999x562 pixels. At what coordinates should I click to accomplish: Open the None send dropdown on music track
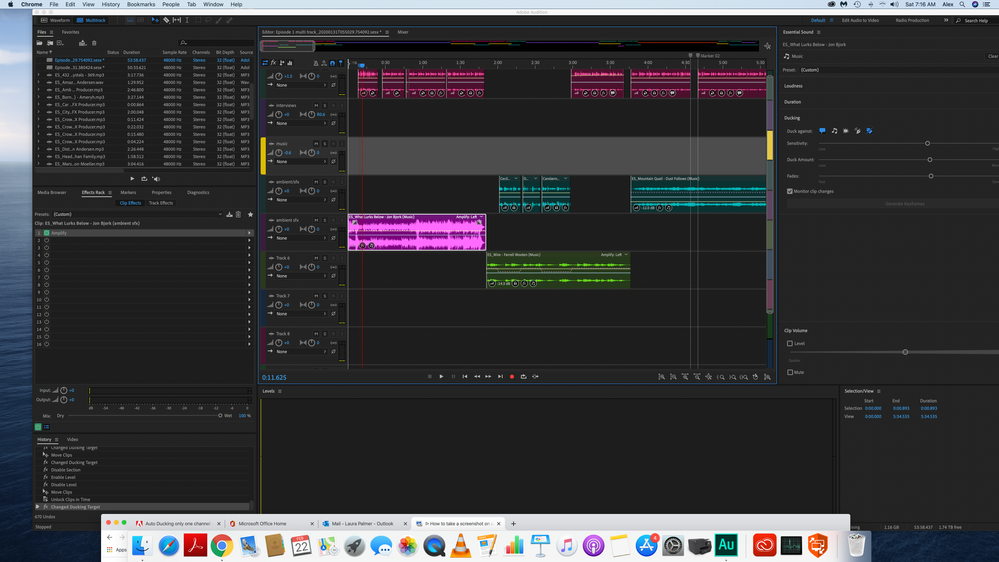[x=301, y=161]
